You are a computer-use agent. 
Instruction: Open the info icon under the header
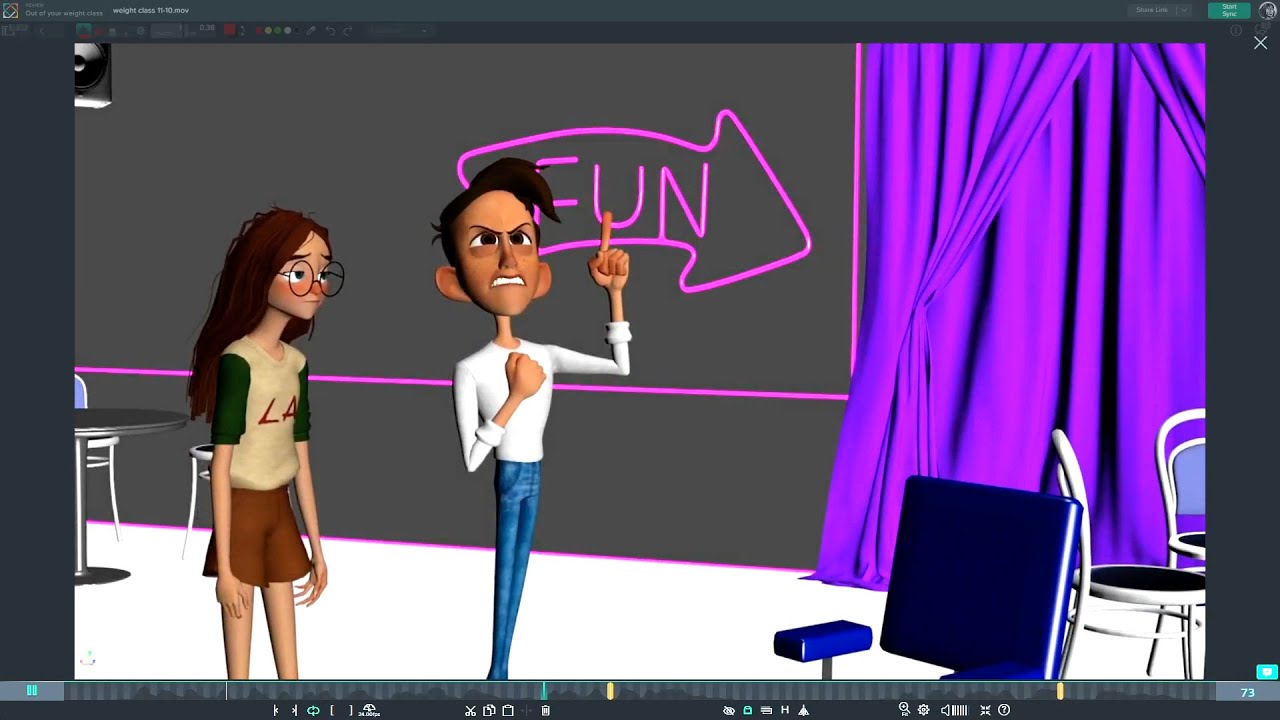click(x=1236, y=30)
